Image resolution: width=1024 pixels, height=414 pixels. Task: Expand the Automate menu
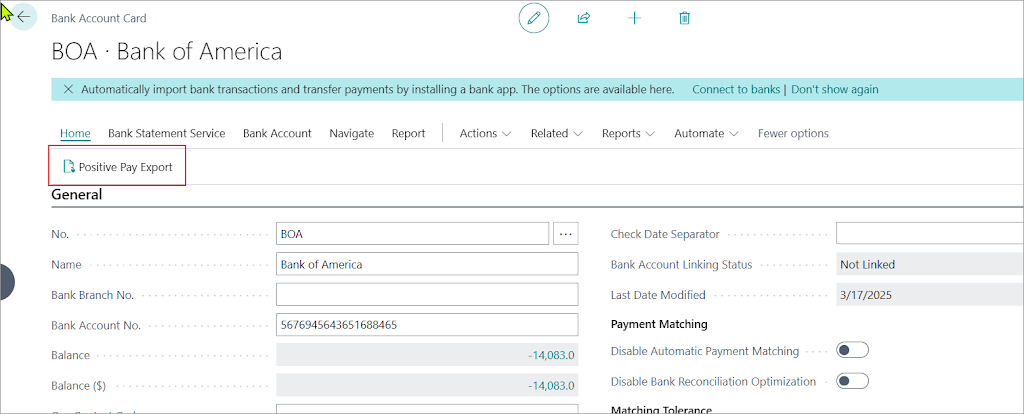click(706, 133)
